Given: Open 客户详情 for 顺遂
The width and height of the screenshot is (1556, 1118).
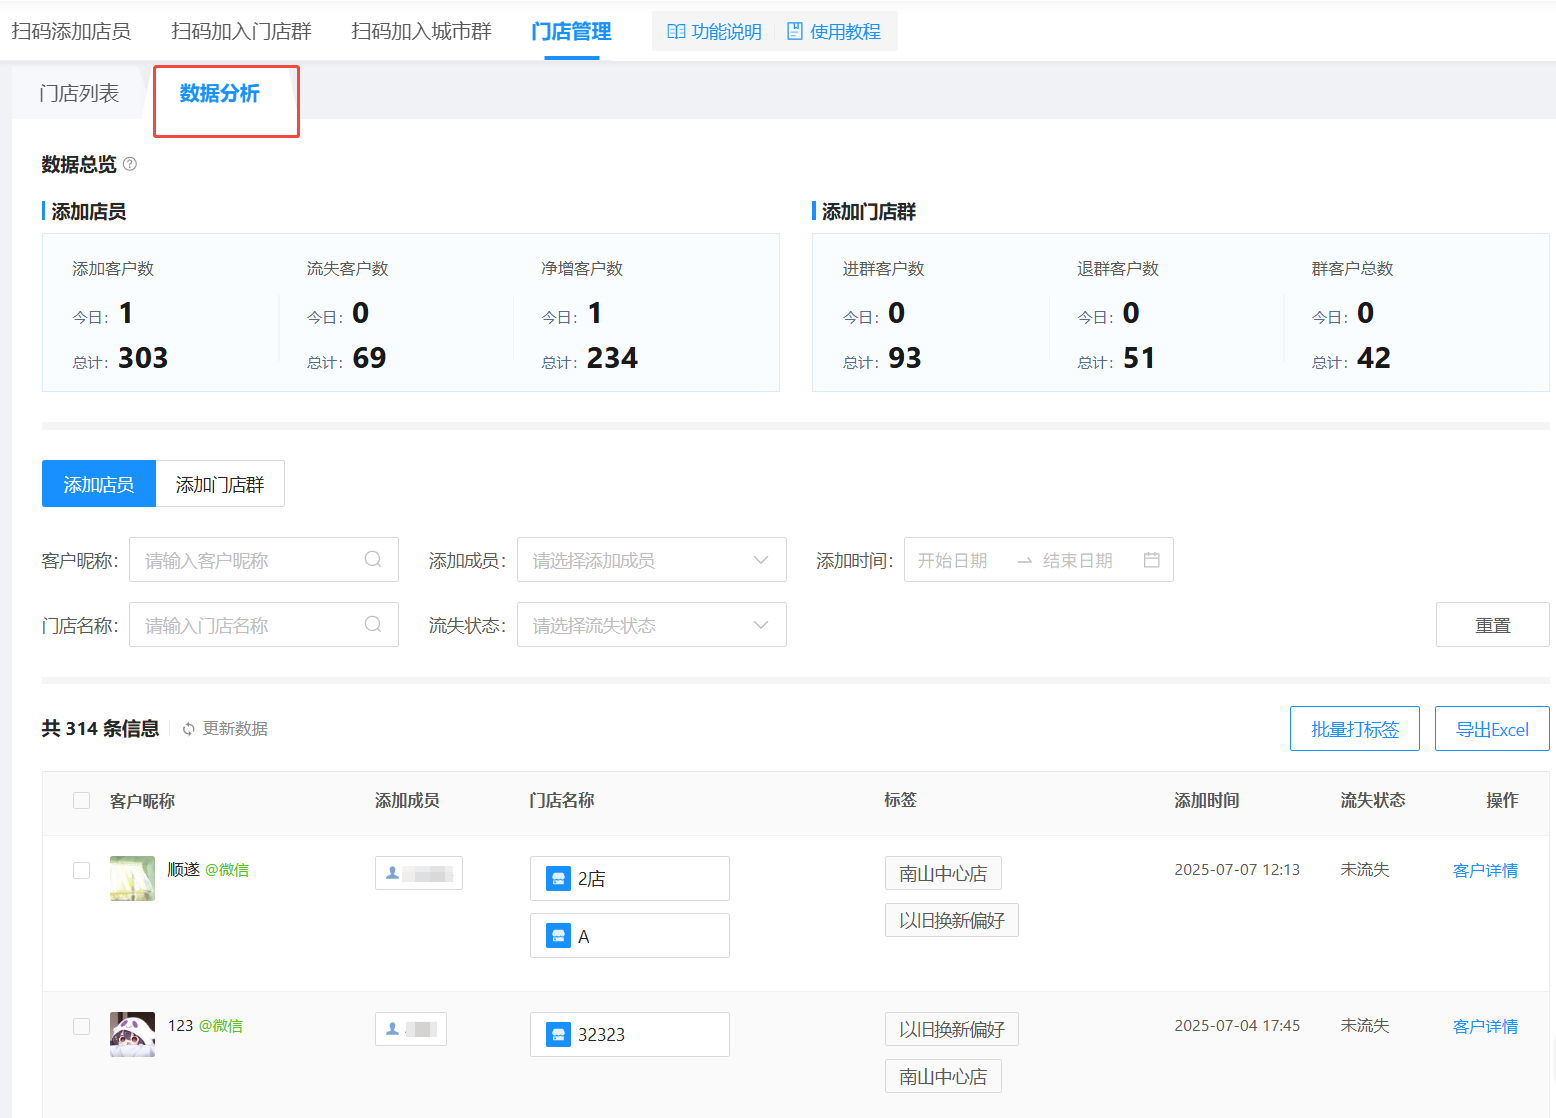Looking at the screenshot, I should coord(1485,871).
